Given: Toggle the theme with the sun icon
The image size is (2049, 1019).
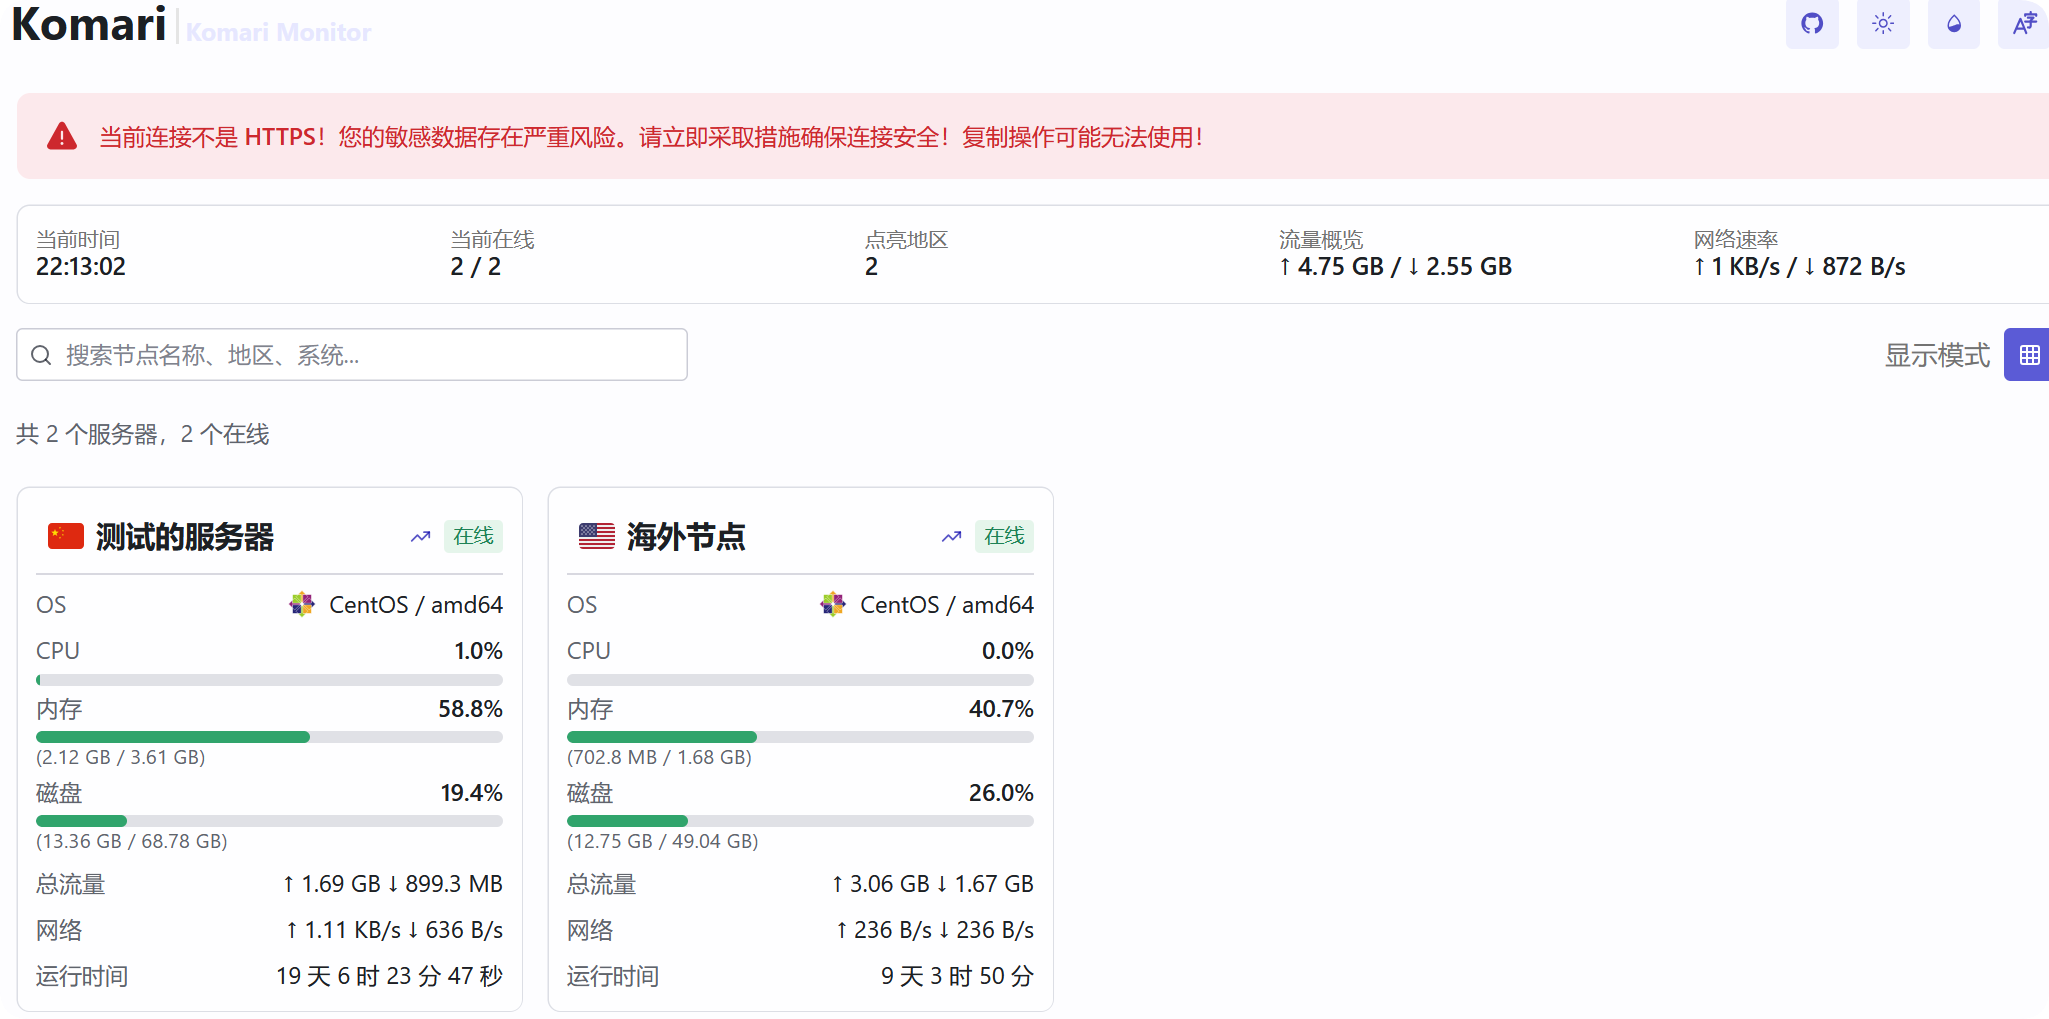Looking at the screenshot, I should click(x=1883, y=24).
